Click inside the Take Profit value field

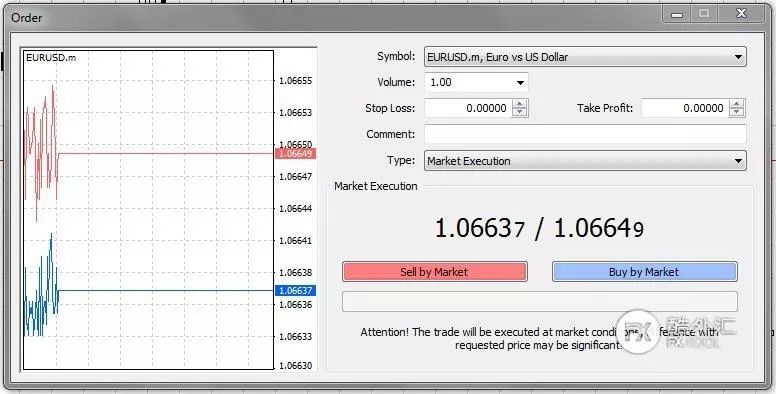coord(686,108)
